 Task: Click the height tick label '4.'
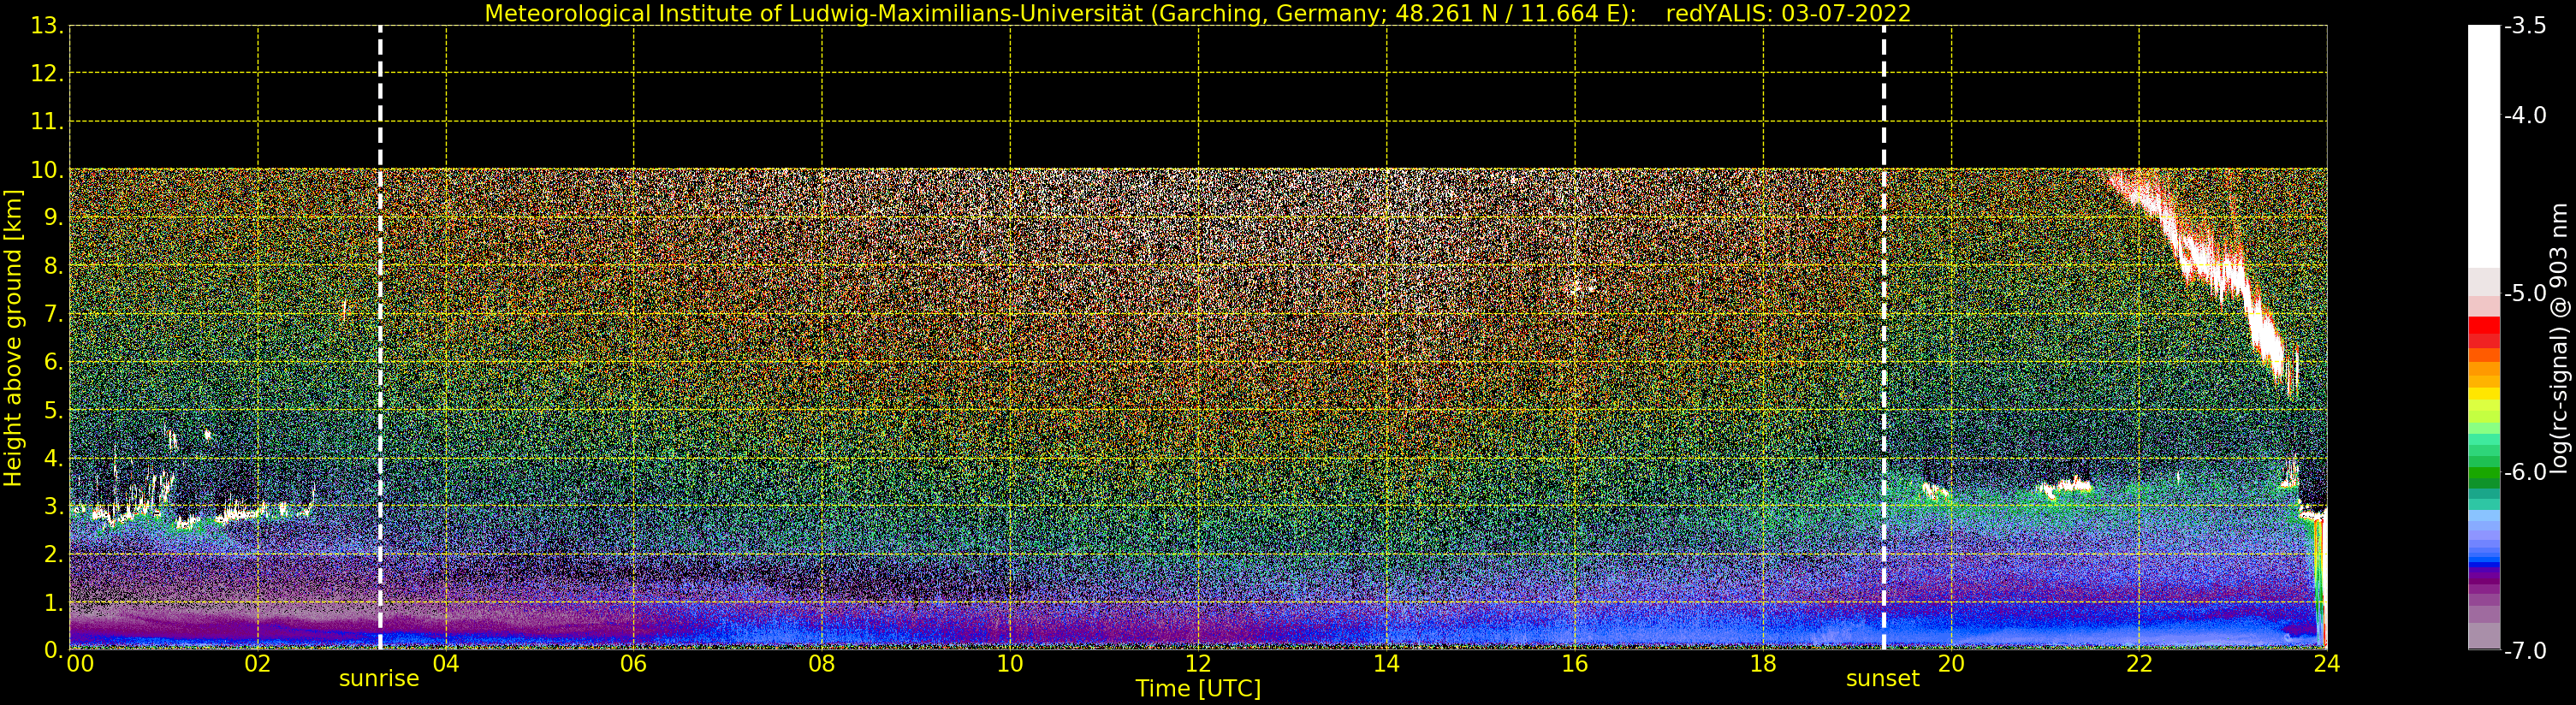(x=53, y=458)
